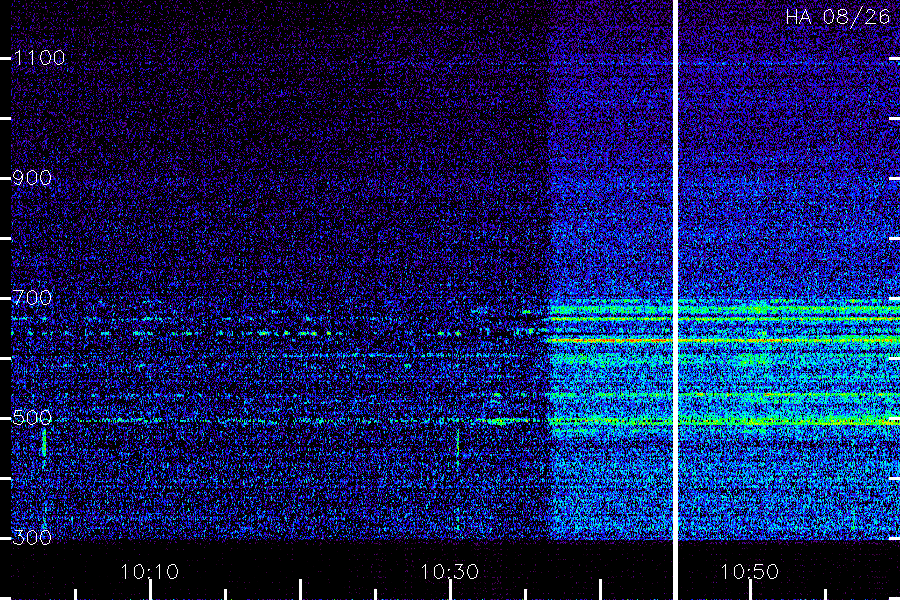Select the white vertical time marker line
The width and height of the screenshot is (900, 600).
click(676, 300)
